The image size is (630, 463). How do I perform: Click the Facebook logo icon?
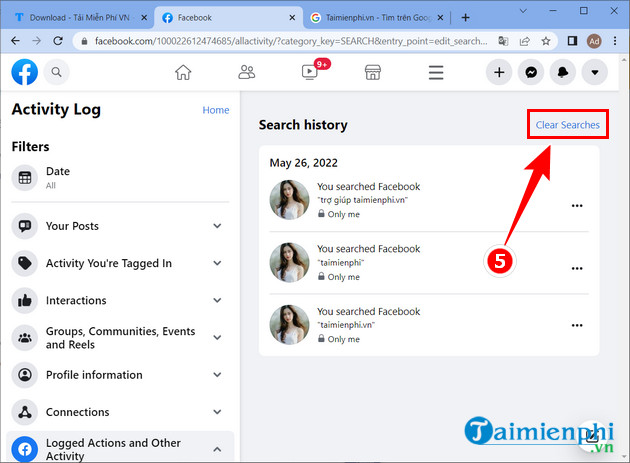(25, 72)
